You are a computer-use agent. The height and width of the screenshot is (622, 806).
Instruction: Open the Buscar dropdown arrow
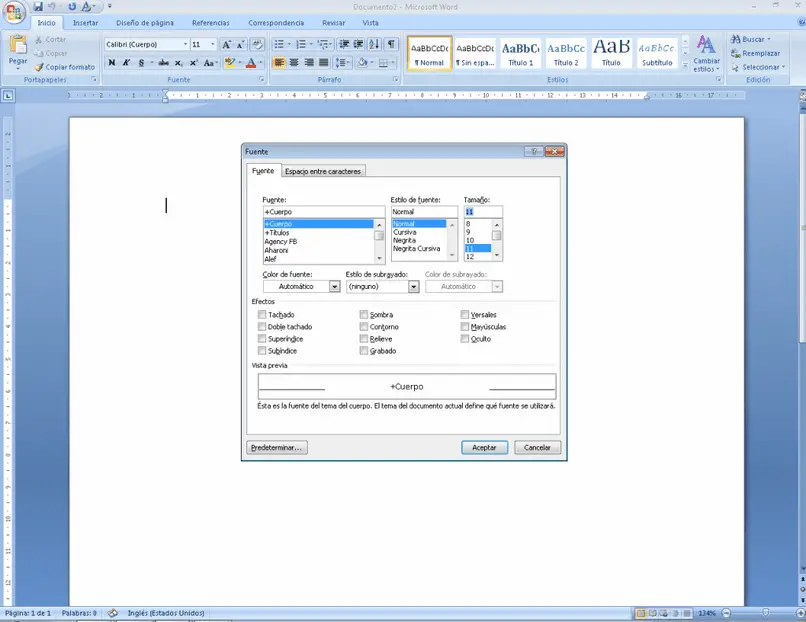[x=768, y=40]
